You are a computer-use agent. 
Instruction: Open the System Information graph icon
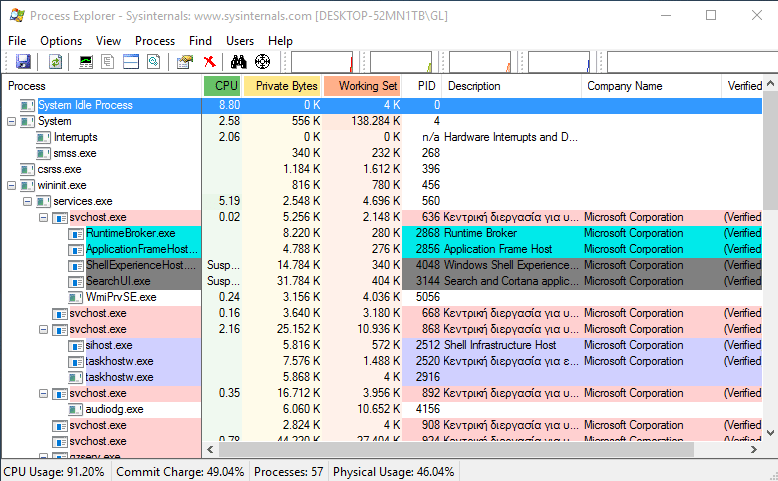[86, 62]
